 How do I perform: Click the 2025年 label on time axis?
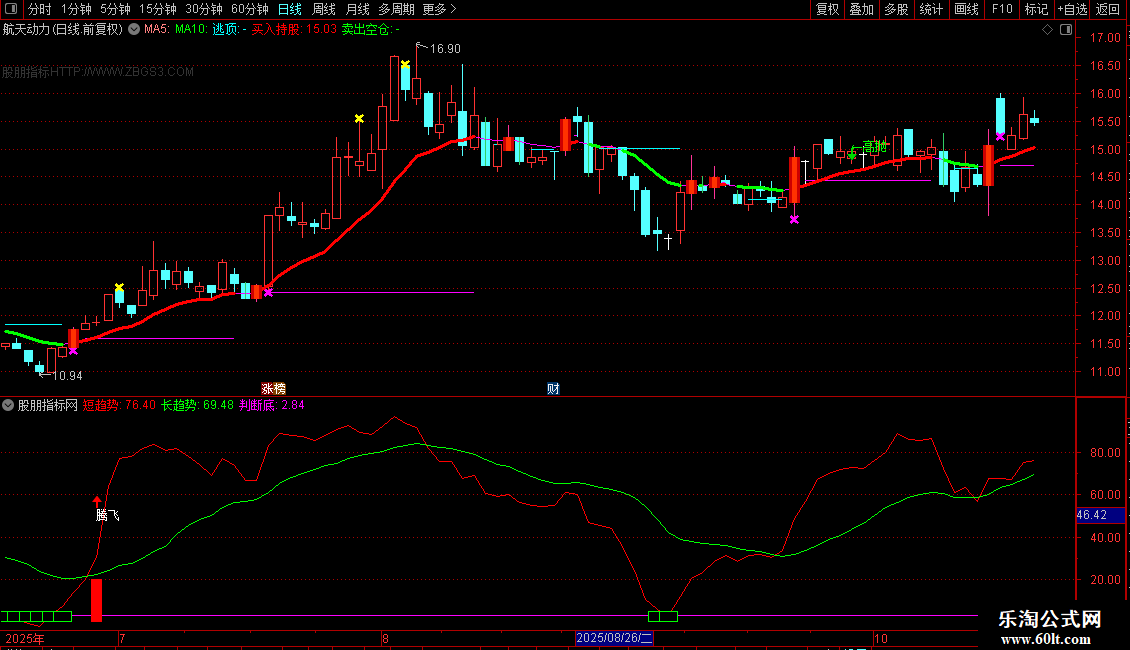[25, 638]
